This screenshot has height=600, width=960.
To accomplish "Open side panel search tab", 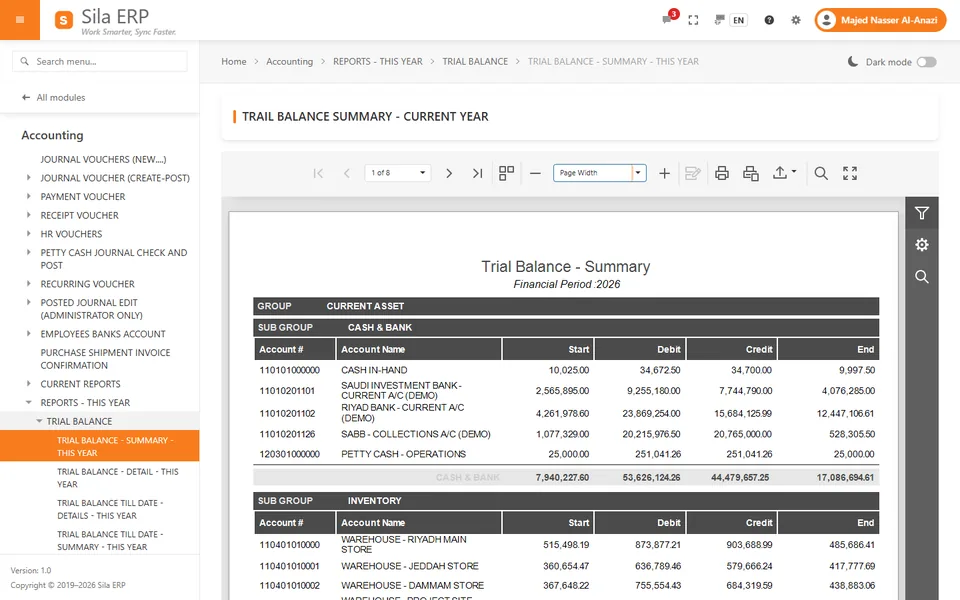I will click(x=921, y=277).
